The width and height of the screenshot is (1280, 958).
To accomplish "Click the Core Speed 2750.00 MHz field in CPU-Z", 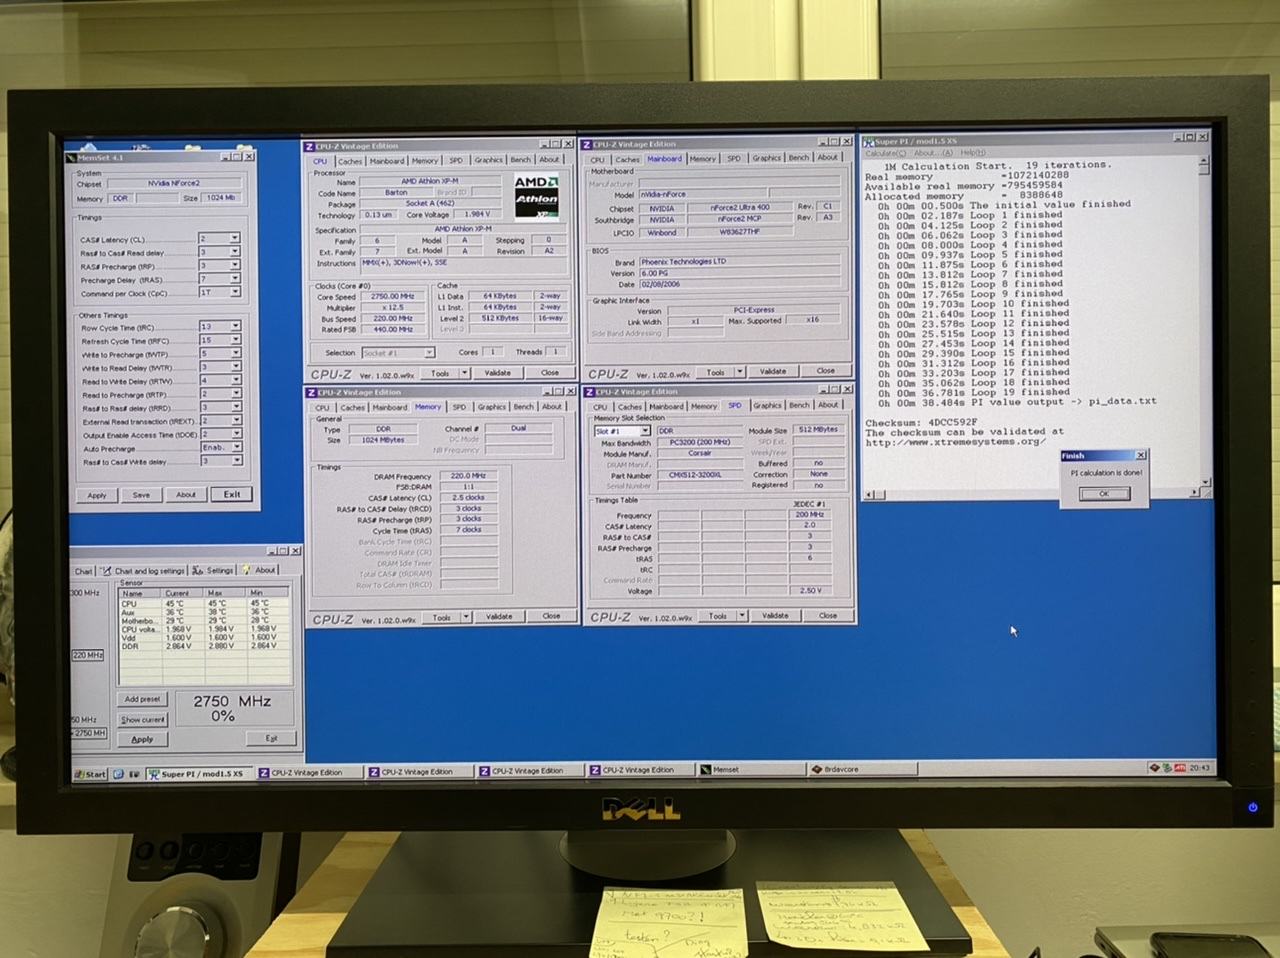I will 393,296.
